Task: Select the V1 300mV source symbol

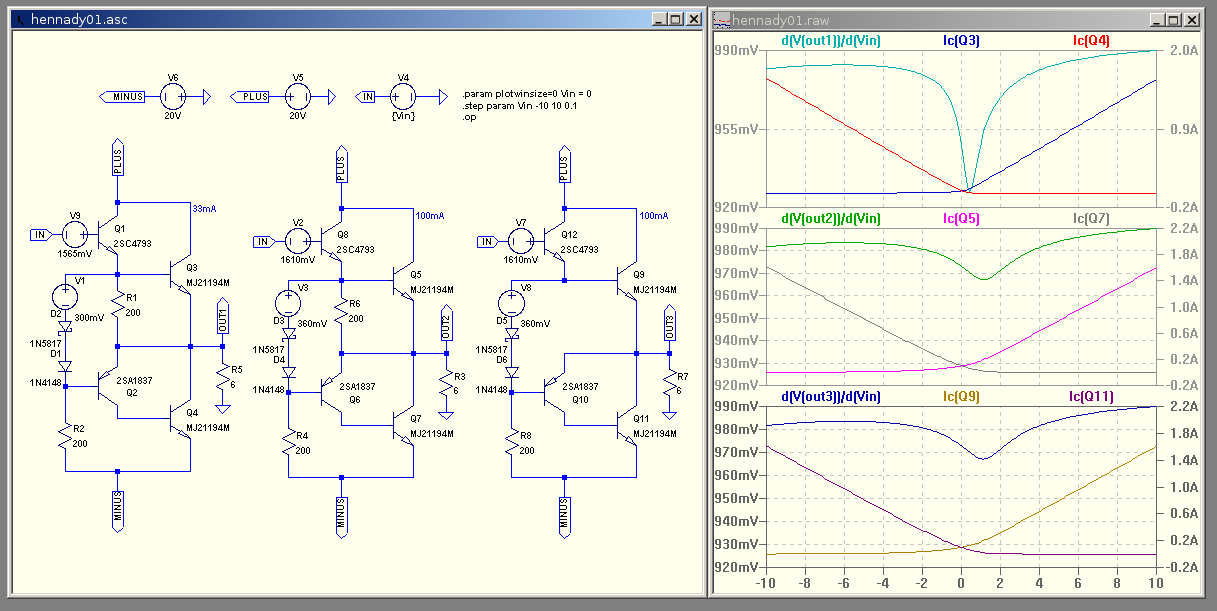Action: (x=66, y=295)
